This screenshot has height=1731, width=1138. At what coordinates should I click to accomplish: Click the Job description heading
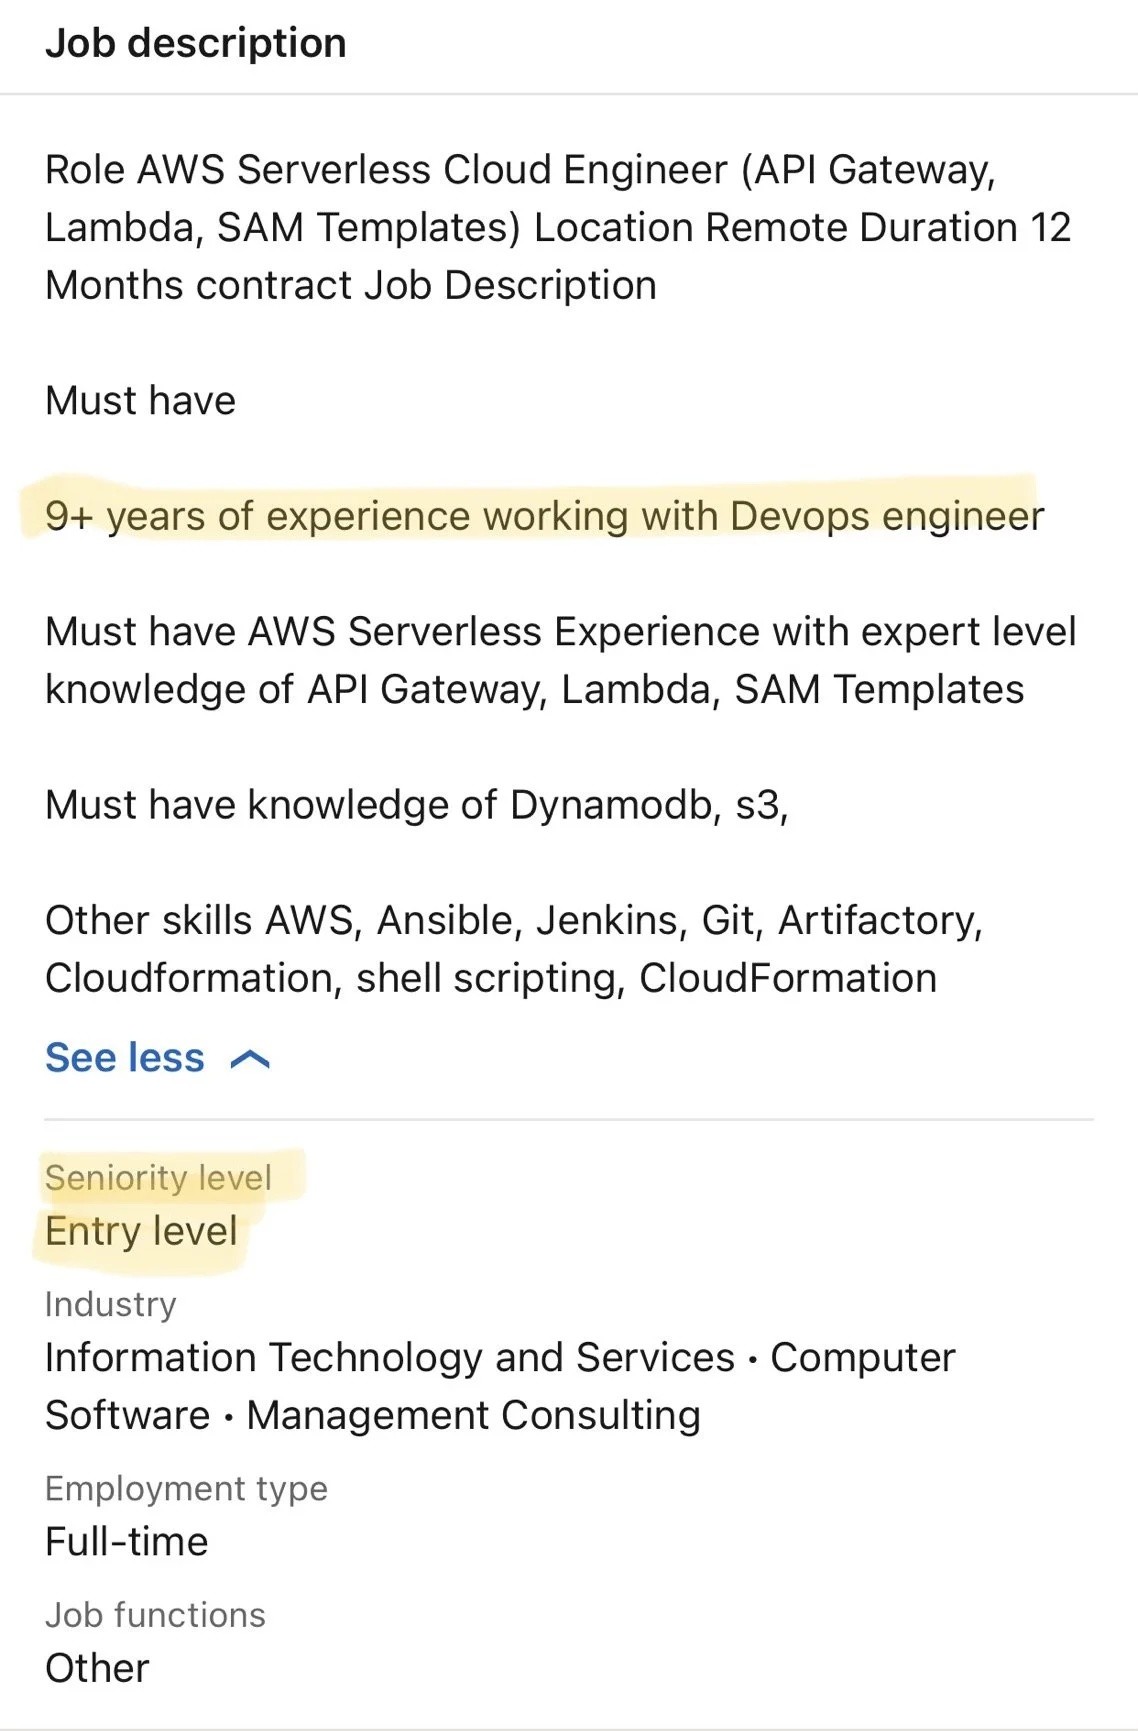point(196,43)
